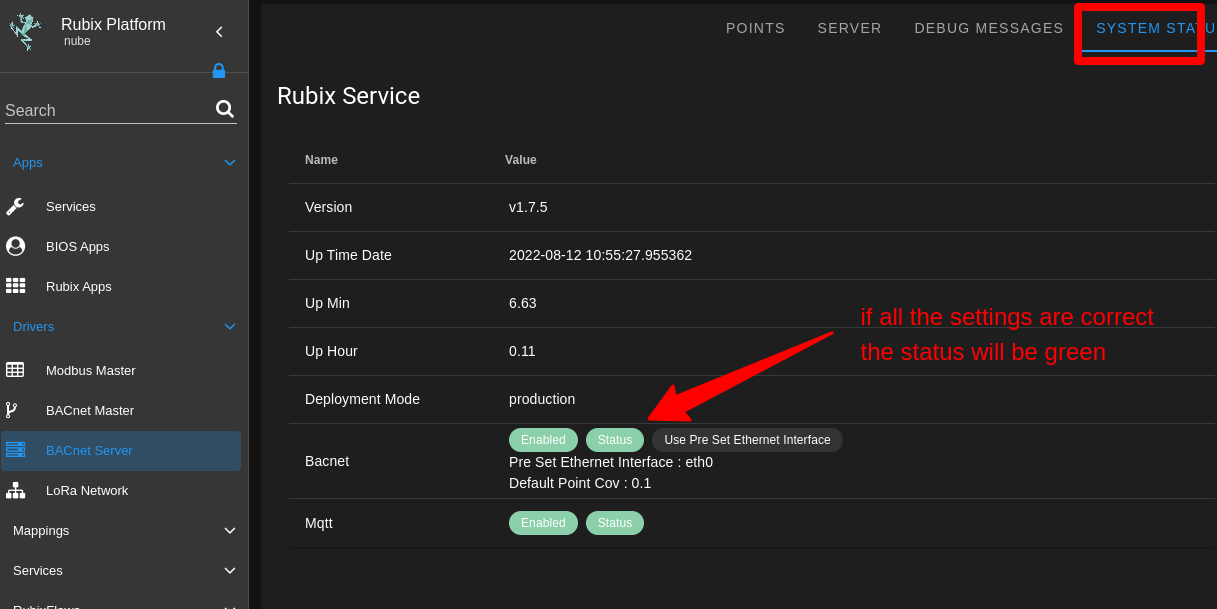Click the Up Hour row label
1217x609 pixels.
331,351
